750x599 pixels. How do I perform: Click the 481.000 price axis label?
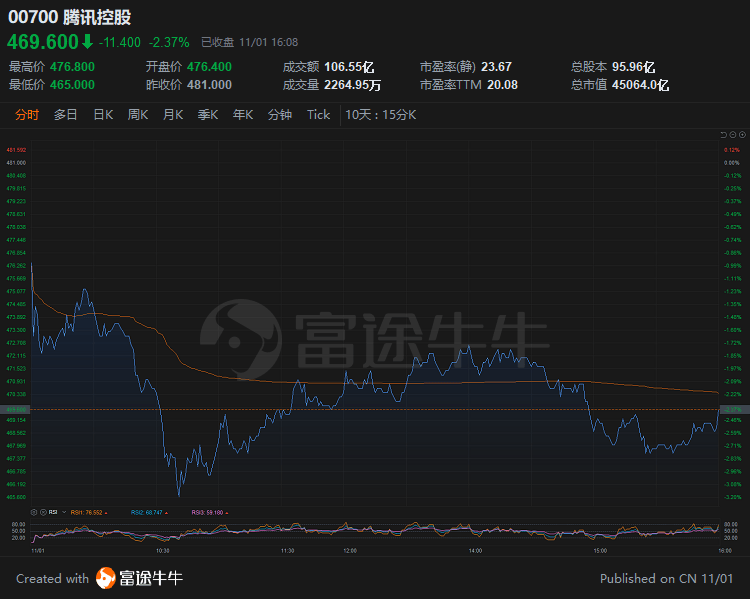click(x=16, y=163)
